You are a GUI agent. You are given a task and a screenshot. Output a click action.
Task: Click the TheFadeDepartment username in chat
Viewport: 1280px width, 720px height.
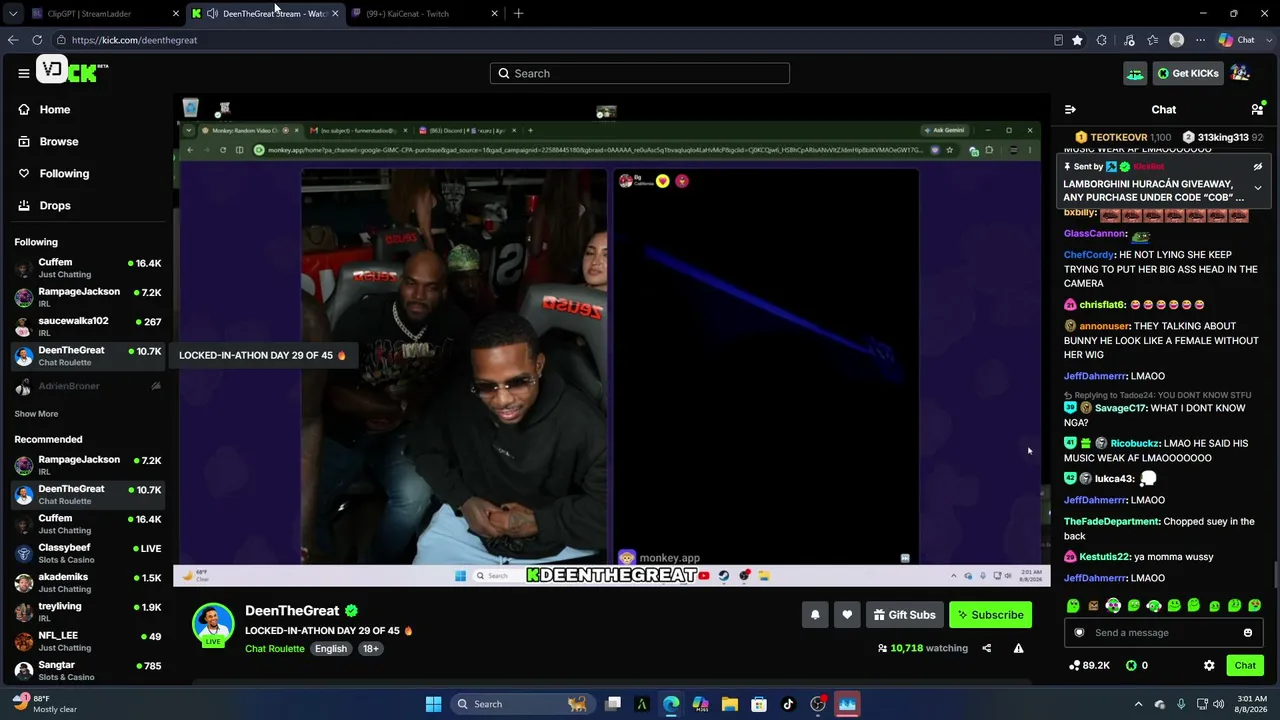tap(1109, 522)
